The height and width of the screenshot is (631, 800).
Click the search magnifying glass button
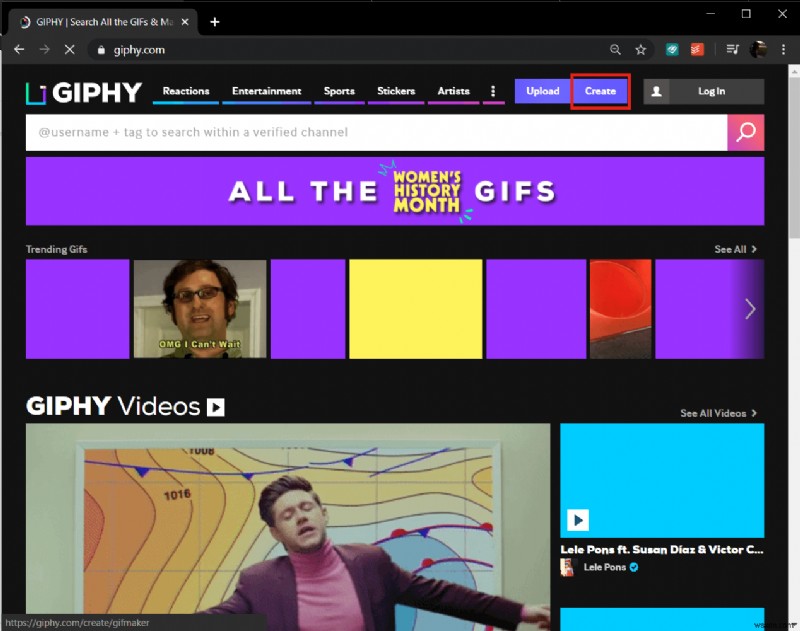[746, 131]
